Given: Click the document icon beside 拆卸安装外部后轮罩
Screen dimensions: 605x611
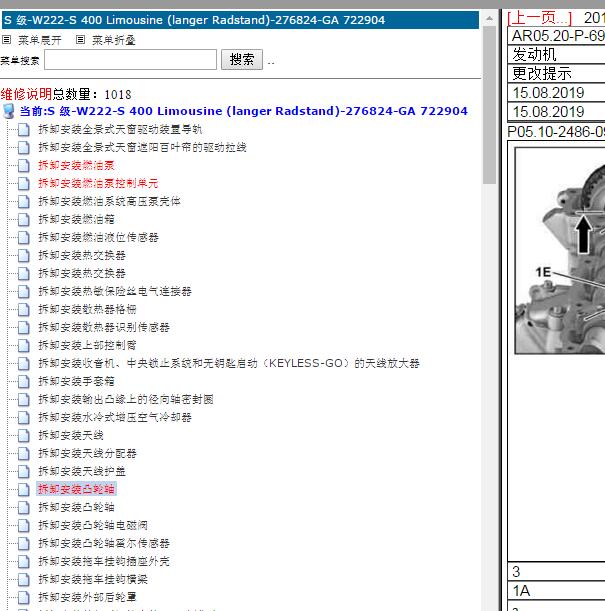Looking at the screenshot, I should point(24,597).
